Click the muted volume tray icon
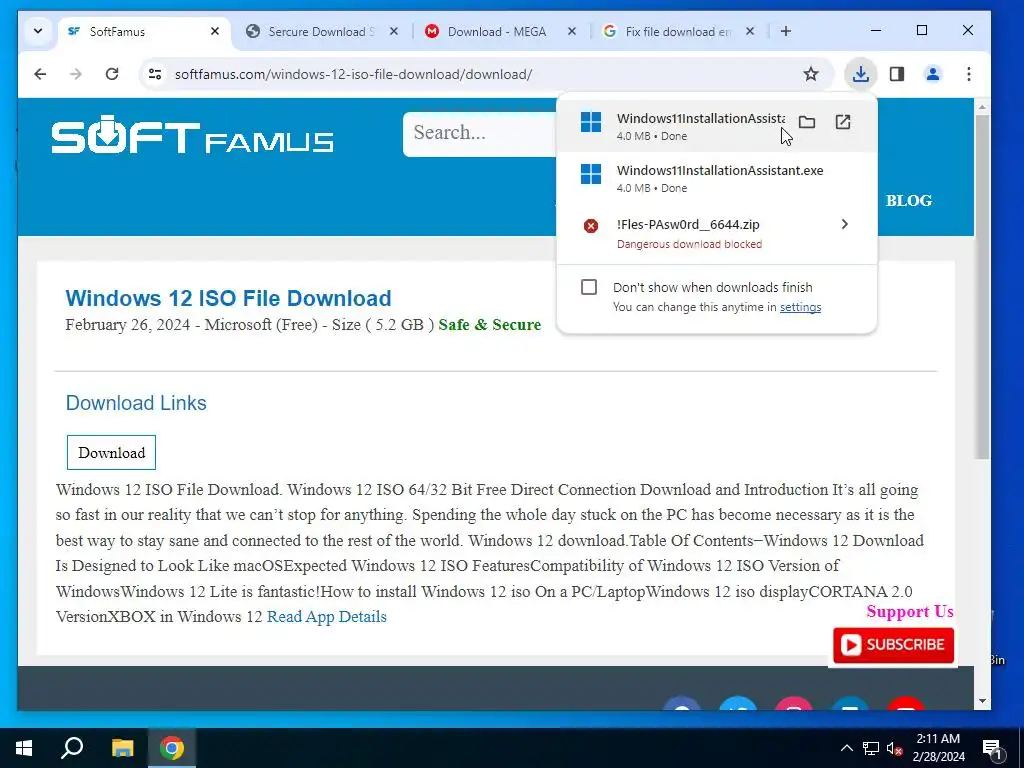Image resolution: width=1024 pixels, height=768 pixels. click(894, 748)
